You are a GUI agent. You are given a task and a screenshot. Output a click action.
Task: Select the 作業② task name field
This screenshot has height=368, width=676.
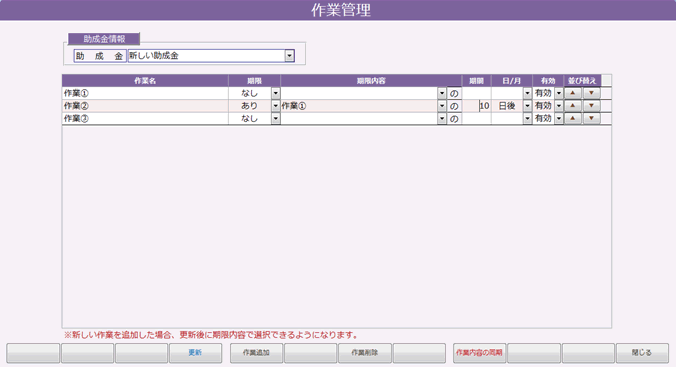coord(145,106)
